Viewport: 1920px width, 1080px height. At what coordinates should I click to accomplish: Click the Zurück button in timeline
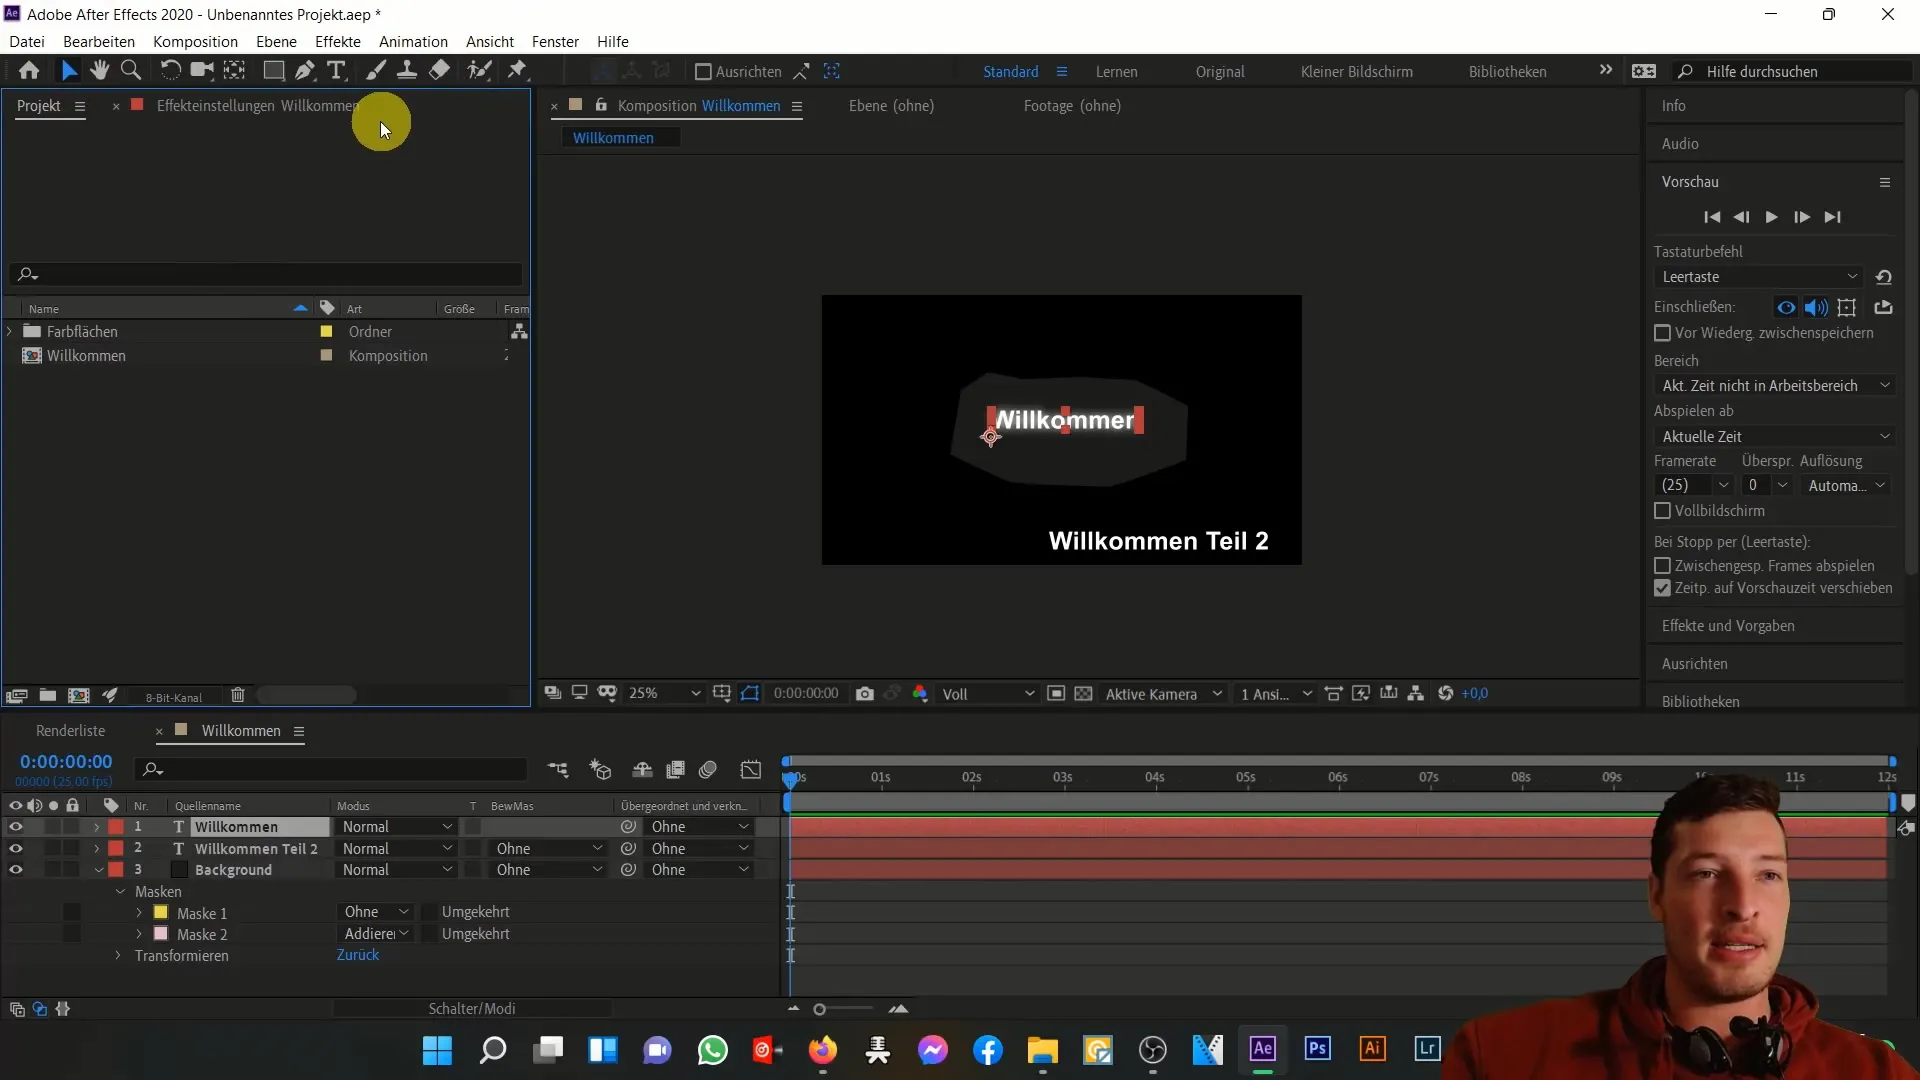357,955
